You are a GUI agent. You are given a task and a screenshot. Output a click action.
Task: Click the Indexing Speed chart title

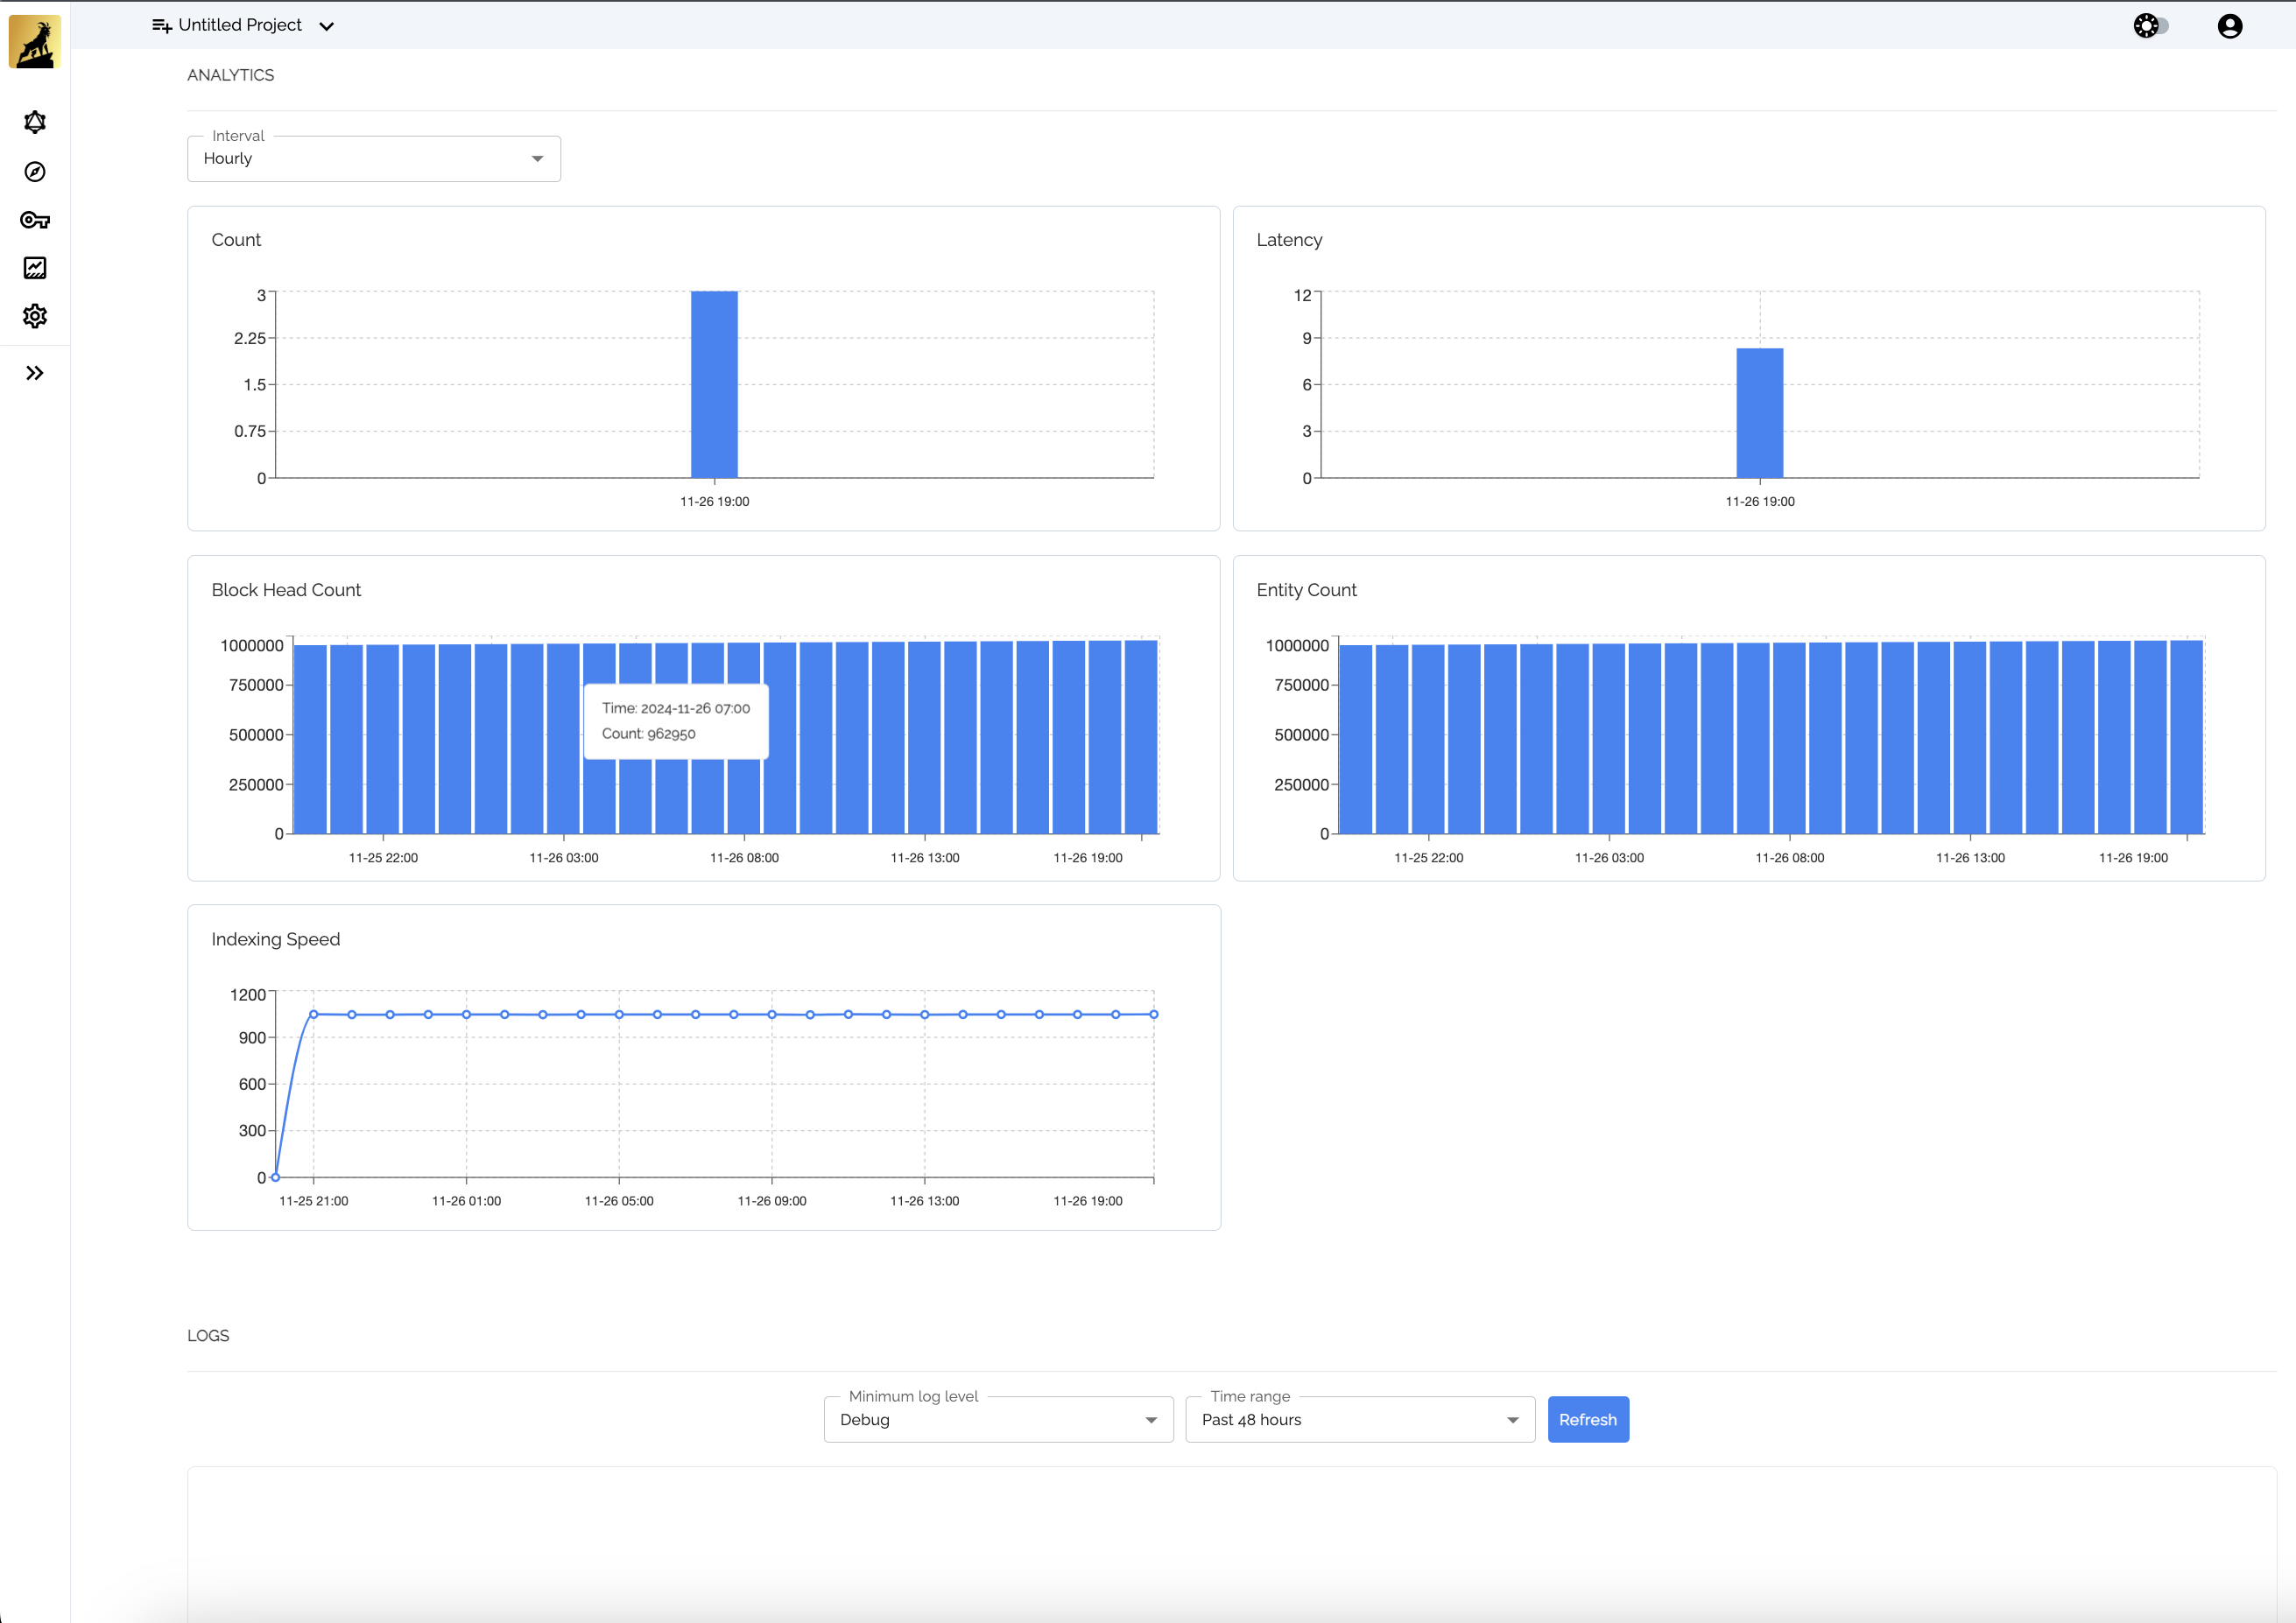(x=276, y=939)
